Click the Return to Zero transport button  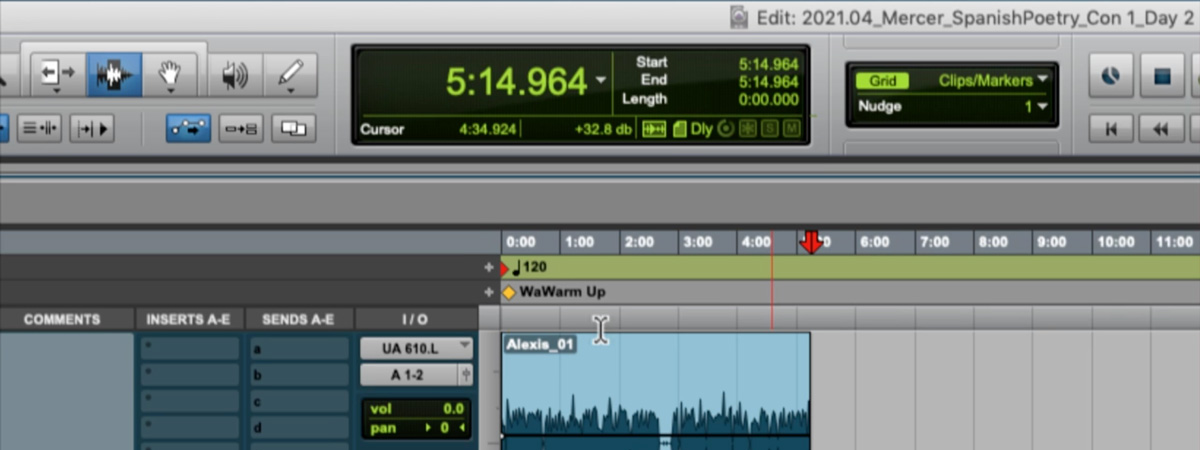(x=1110, y=128)
